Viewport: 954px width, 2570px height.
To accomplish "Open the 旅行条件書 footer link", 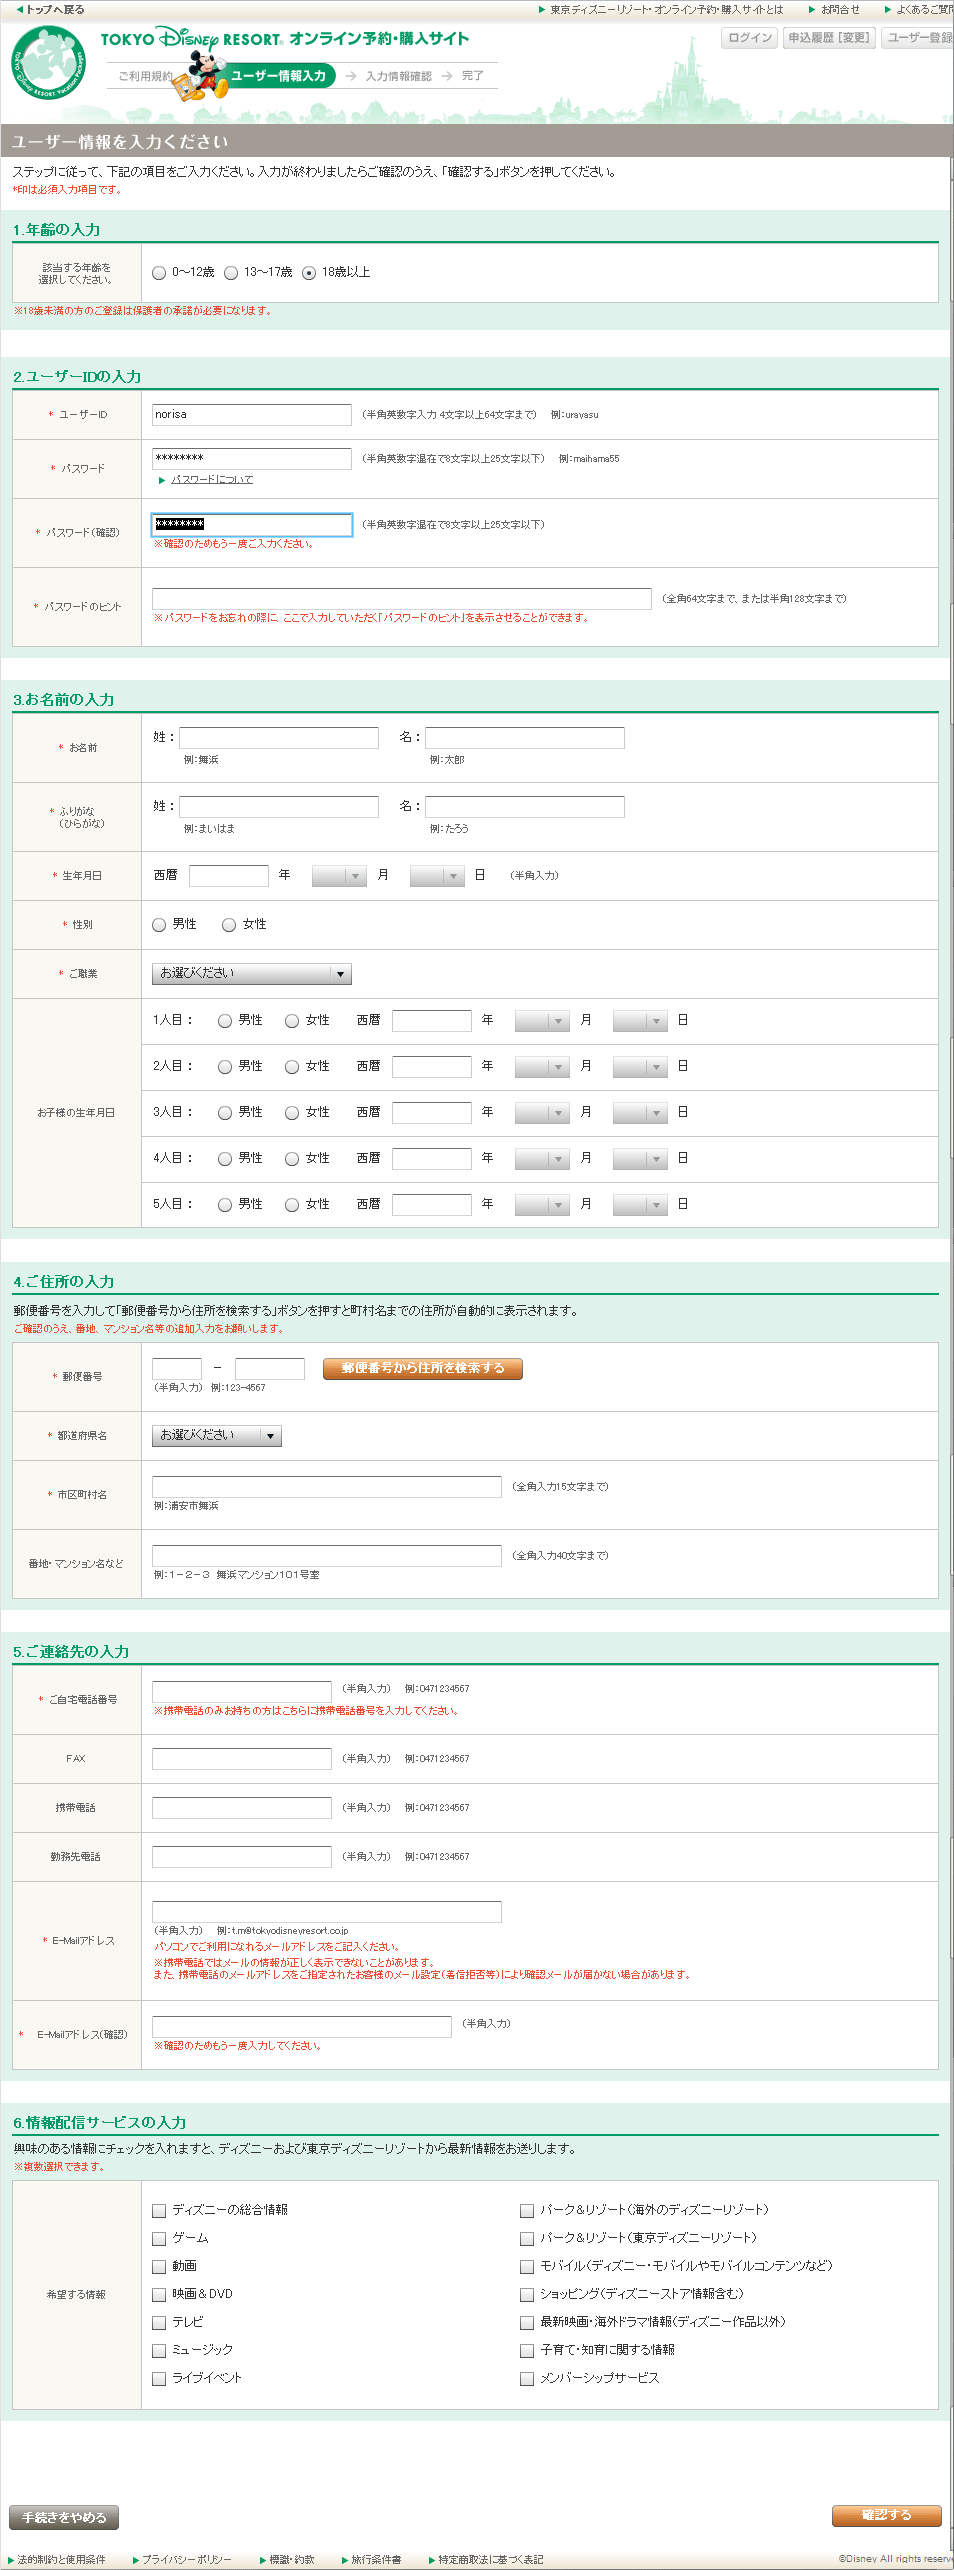I will click(371, 2559).
